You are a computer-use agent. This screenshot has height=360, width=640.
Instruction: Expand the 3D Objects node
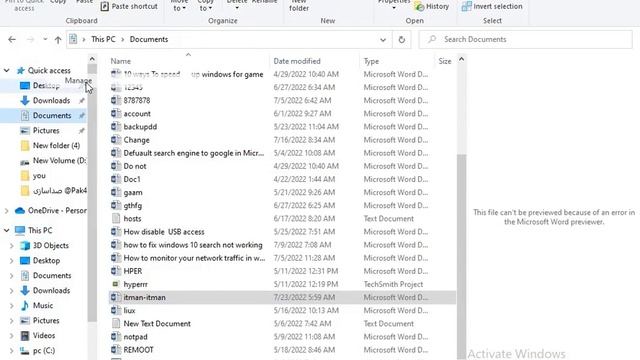11,246
